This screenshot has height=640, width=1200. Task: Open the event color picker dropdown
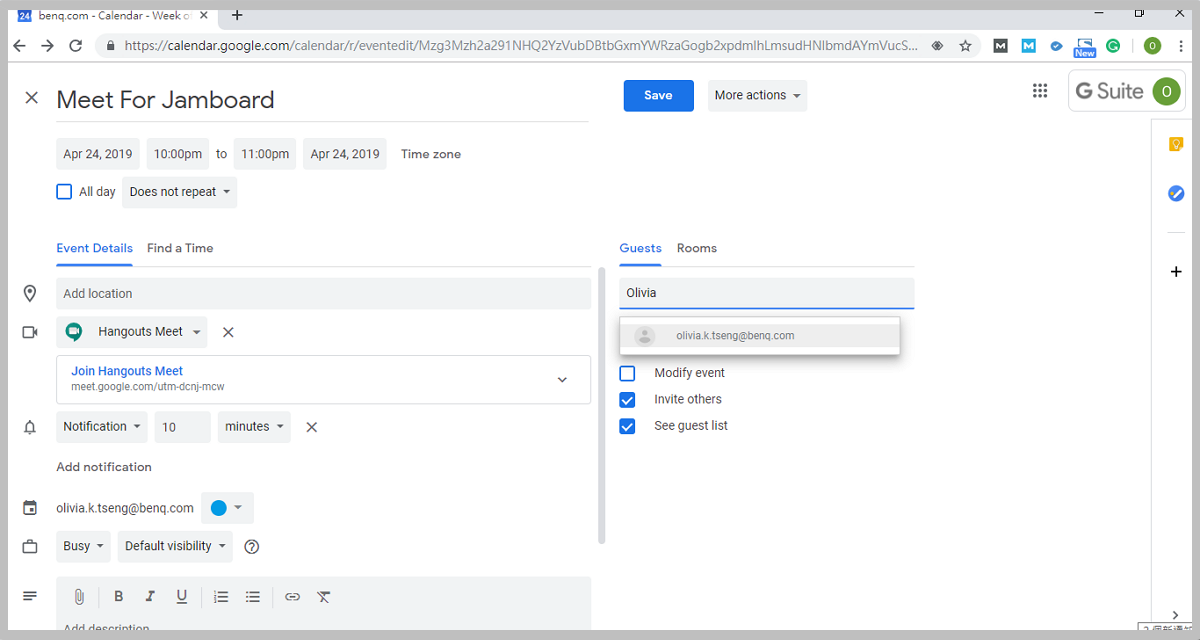pyautogui.click(x=227, y=508)
